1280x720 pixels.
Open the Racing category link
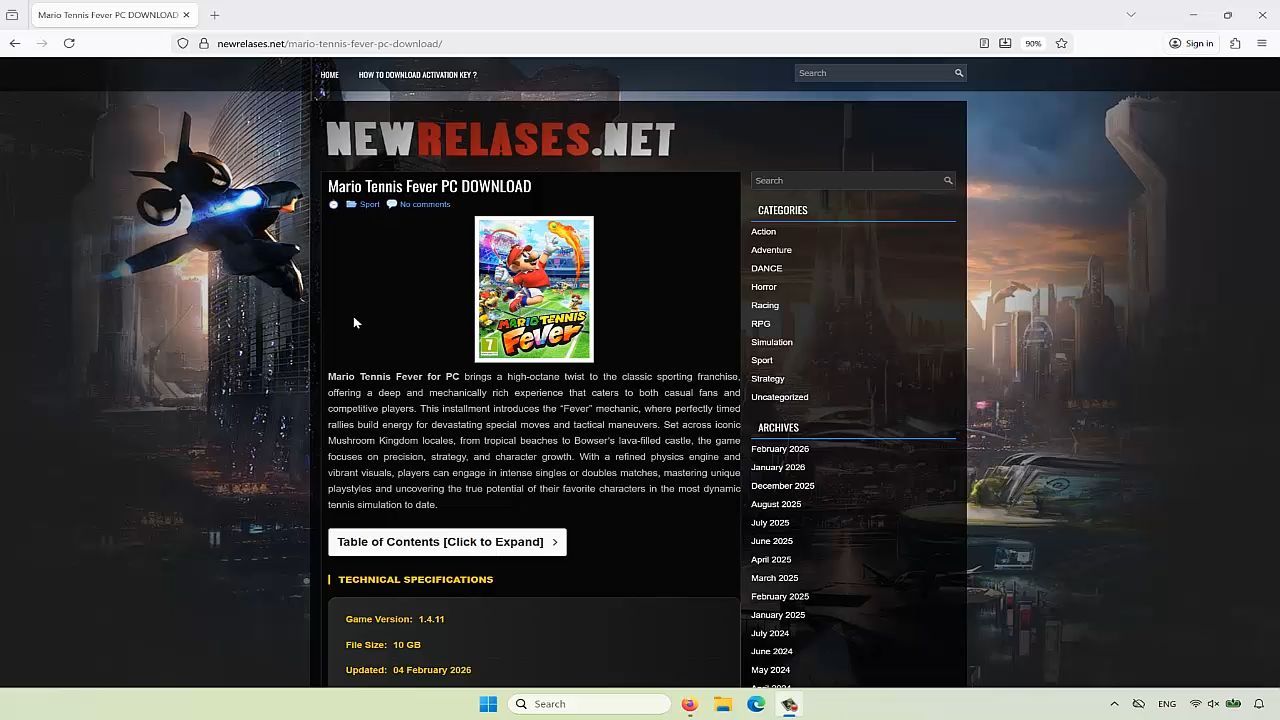point(765,305)
